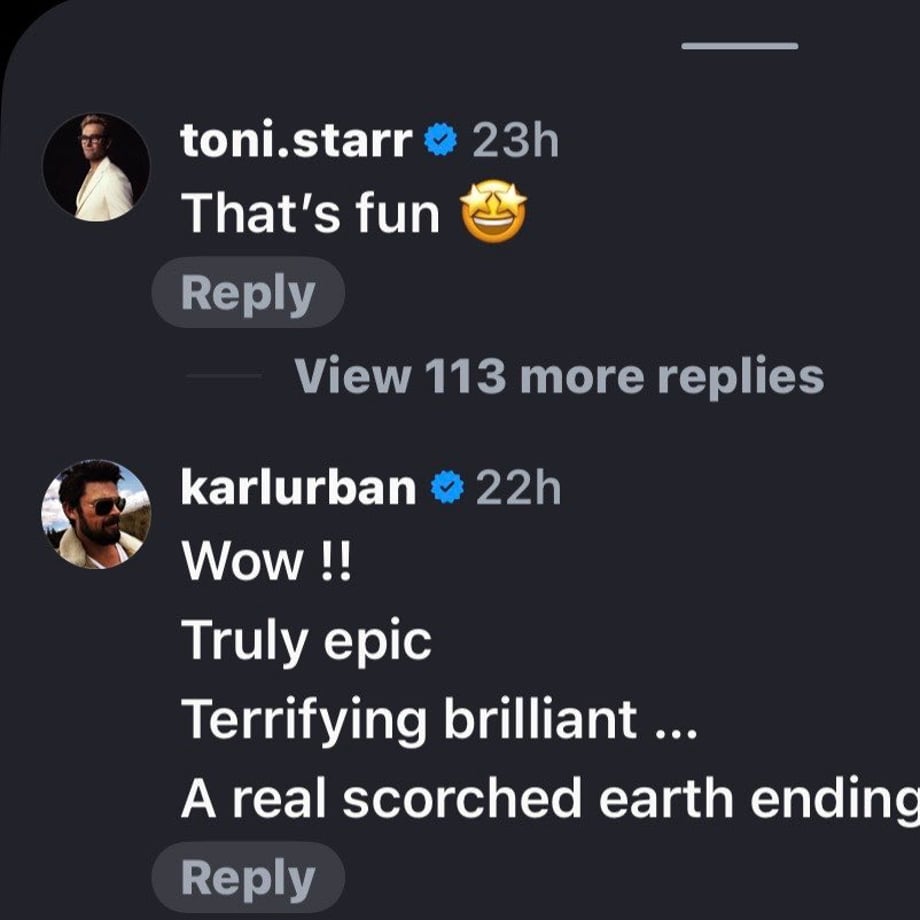This screenshot has height=920, width=920.
Task: Click the "Terrifying brilliant ..." comment line
Action: [439, 720]
